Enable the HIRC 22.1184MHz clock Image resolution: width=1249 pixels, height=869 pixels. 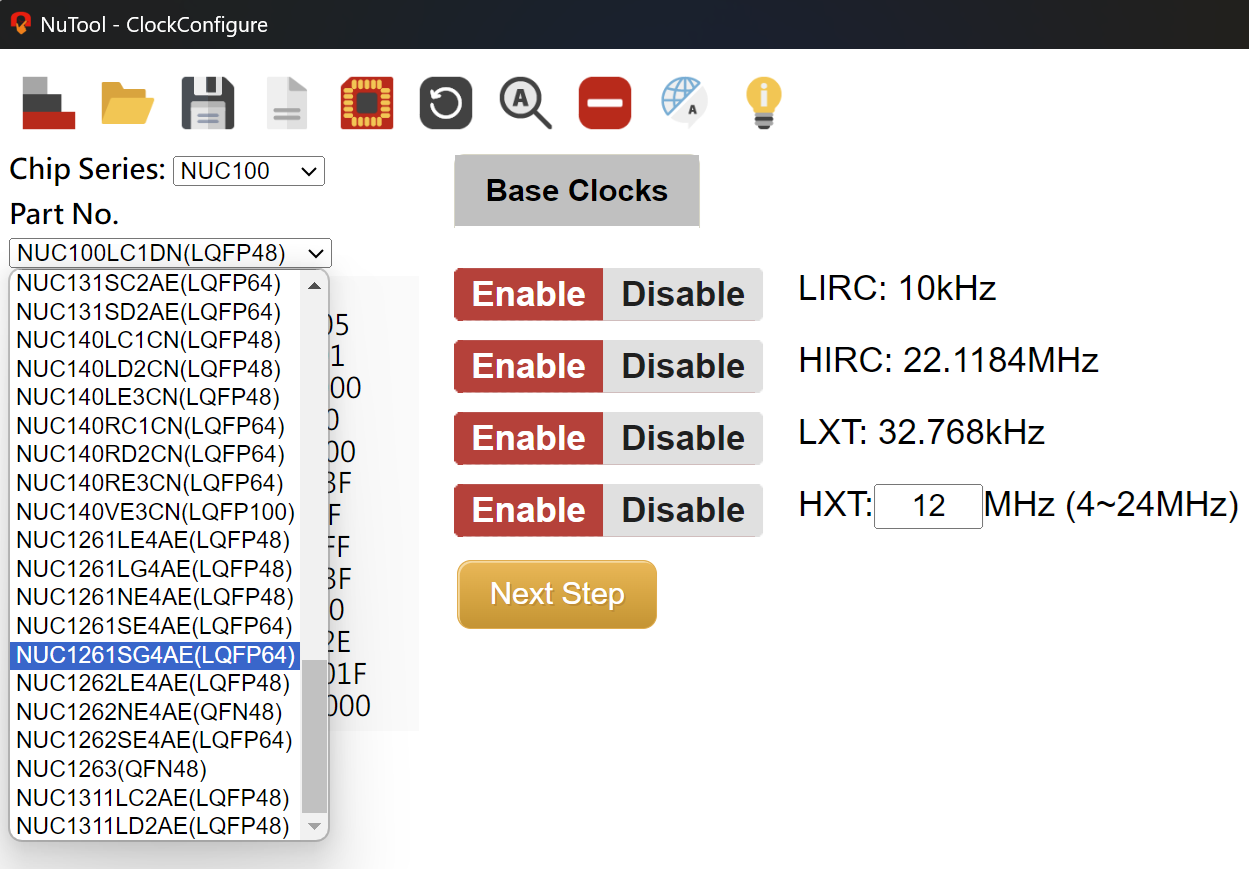point(529,366)
